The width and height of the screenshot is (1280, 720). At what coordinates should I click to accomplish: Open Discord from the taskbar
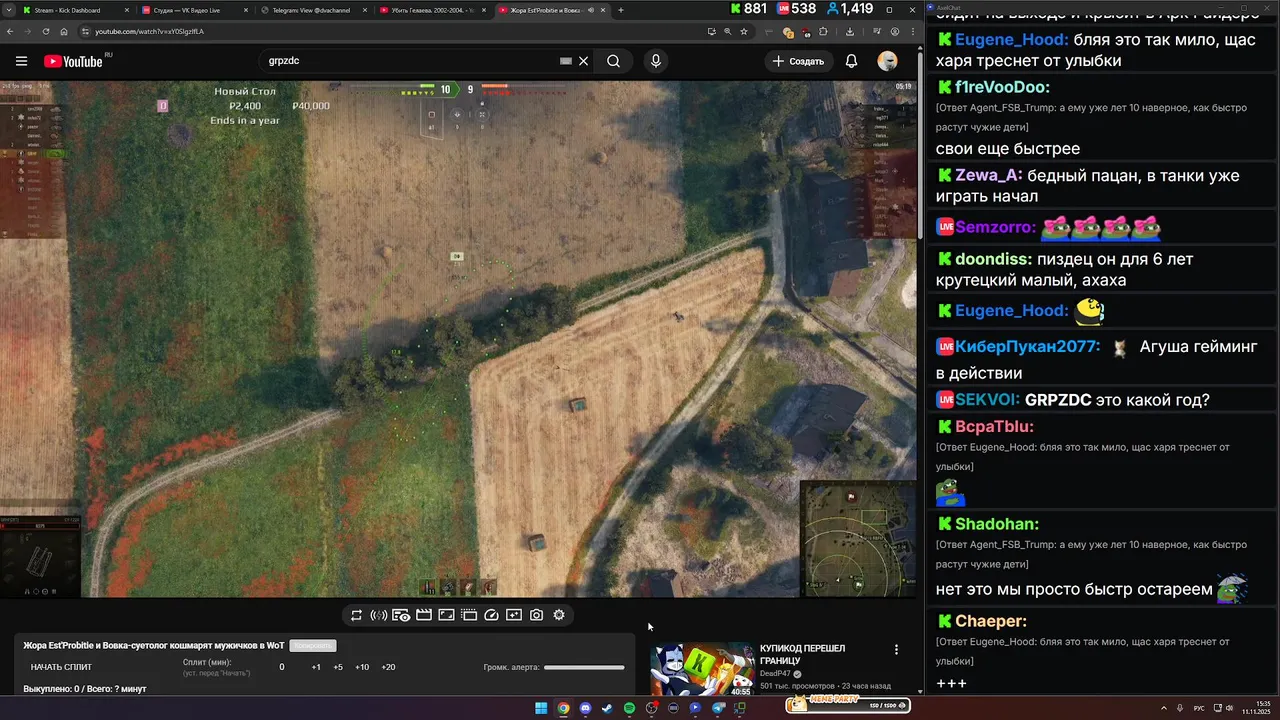pos(585,708)
